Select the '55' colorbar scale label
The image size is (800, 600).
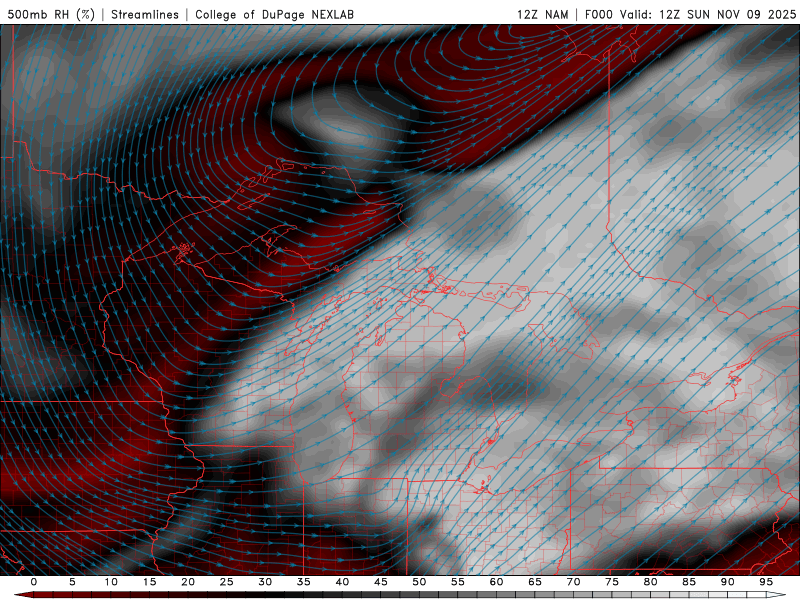(x=458, y=582)
